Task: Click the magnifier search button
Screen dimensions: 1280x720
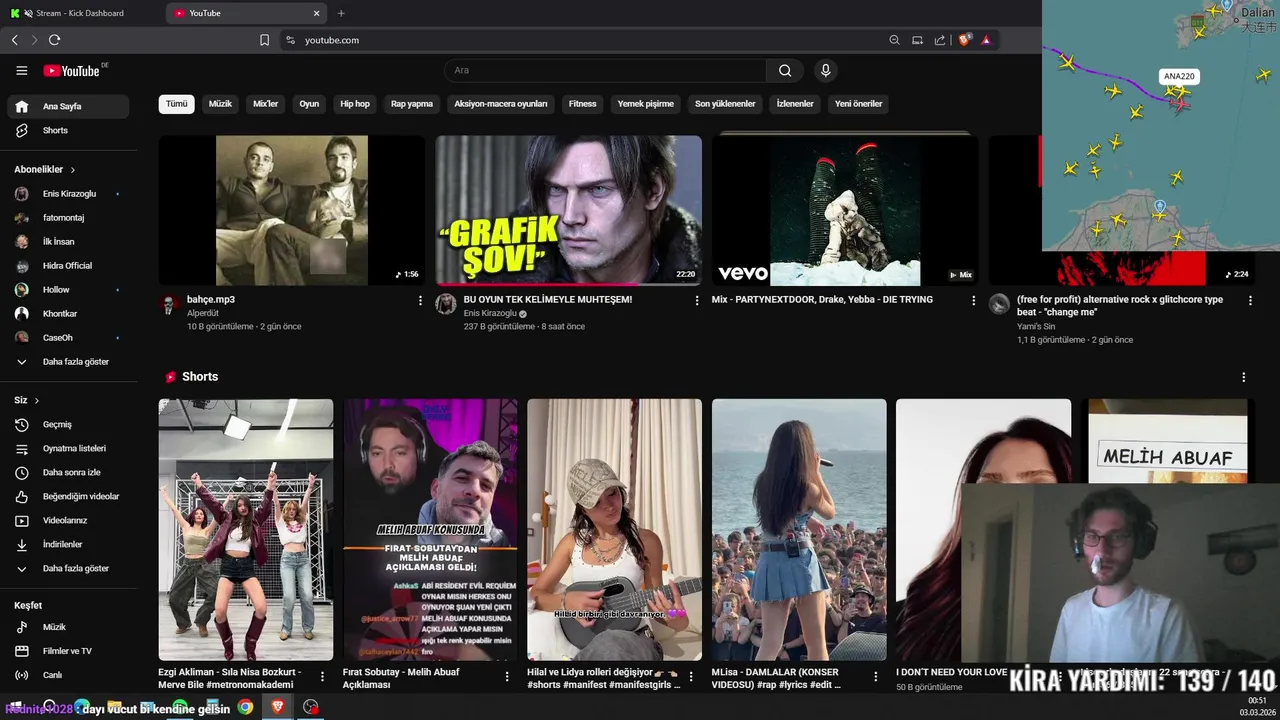Action: (785, 70)
